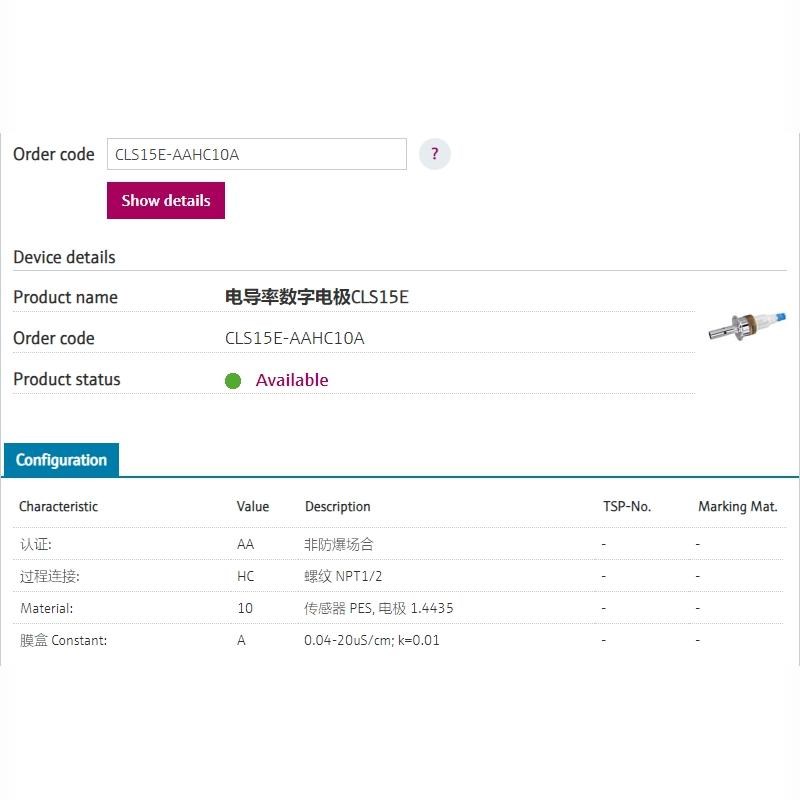This screenshot has height=800, width=800.
Task: Select the Order code input field
Action: [x=257, y=153]
